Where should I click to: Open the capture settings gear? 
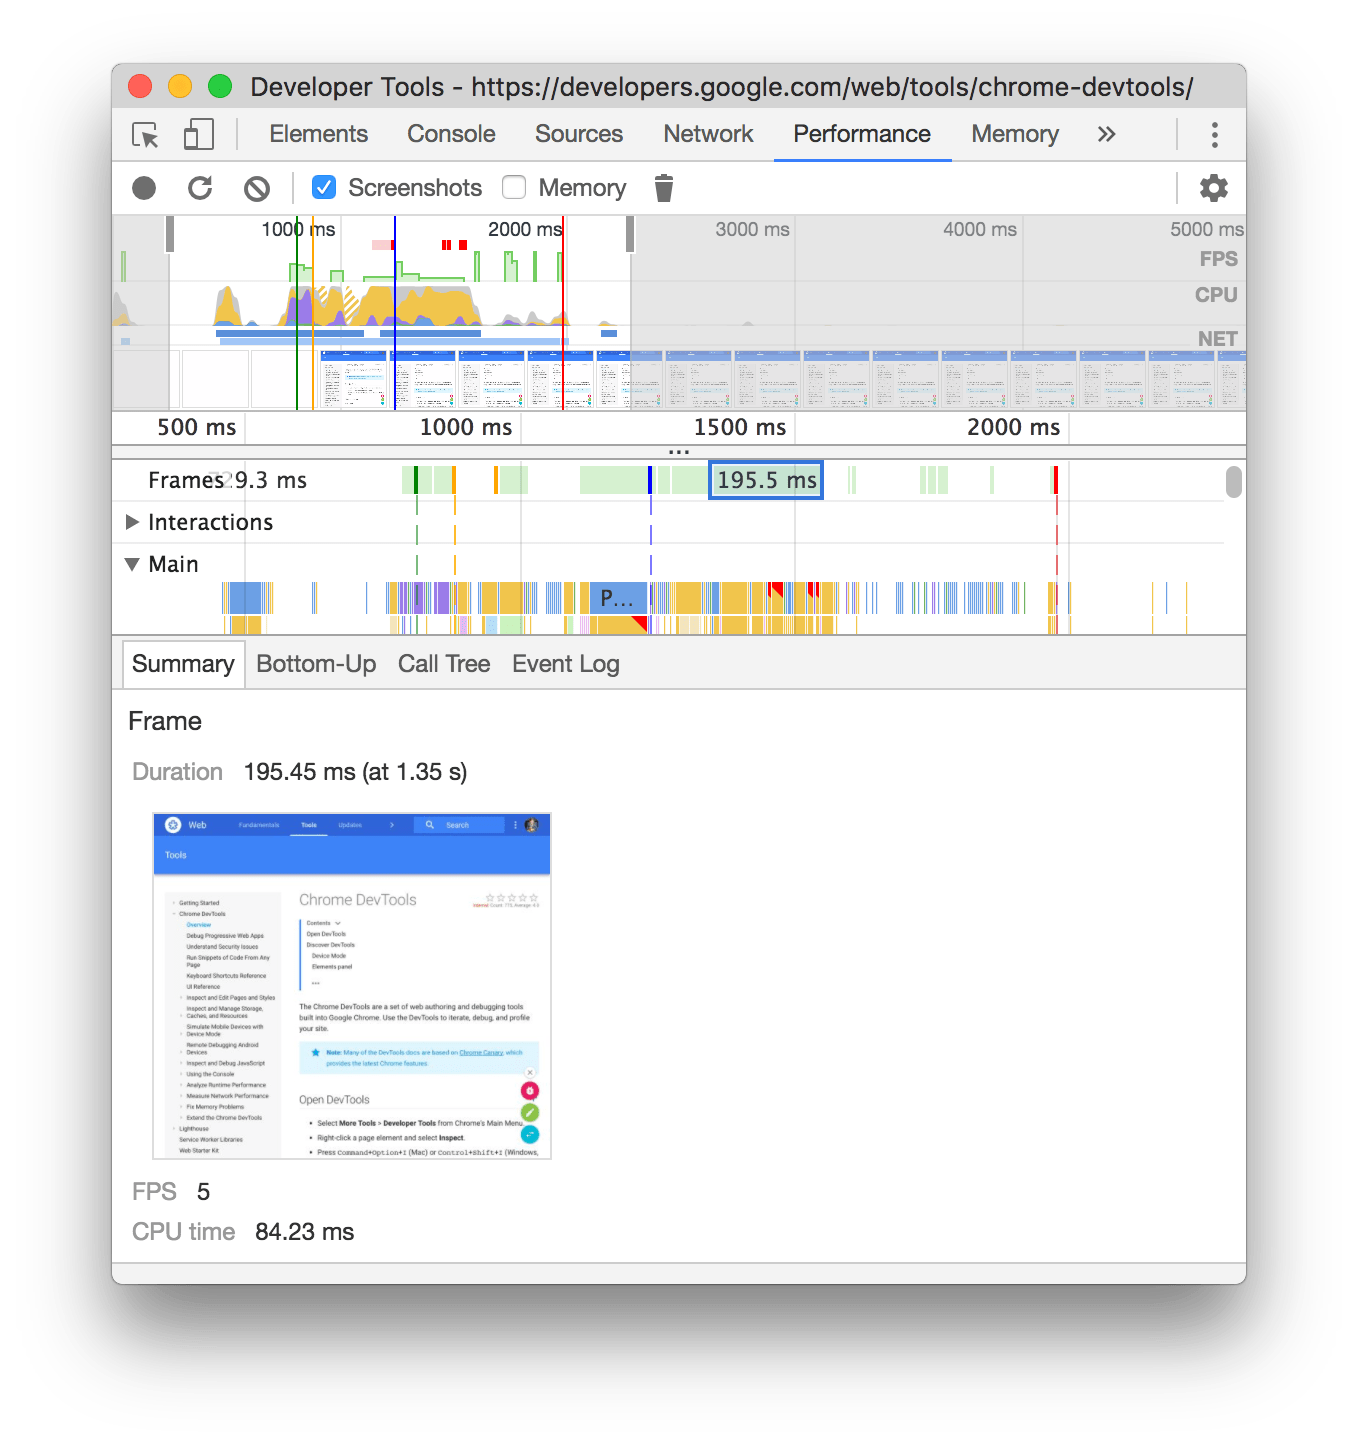click(1213, 187)
